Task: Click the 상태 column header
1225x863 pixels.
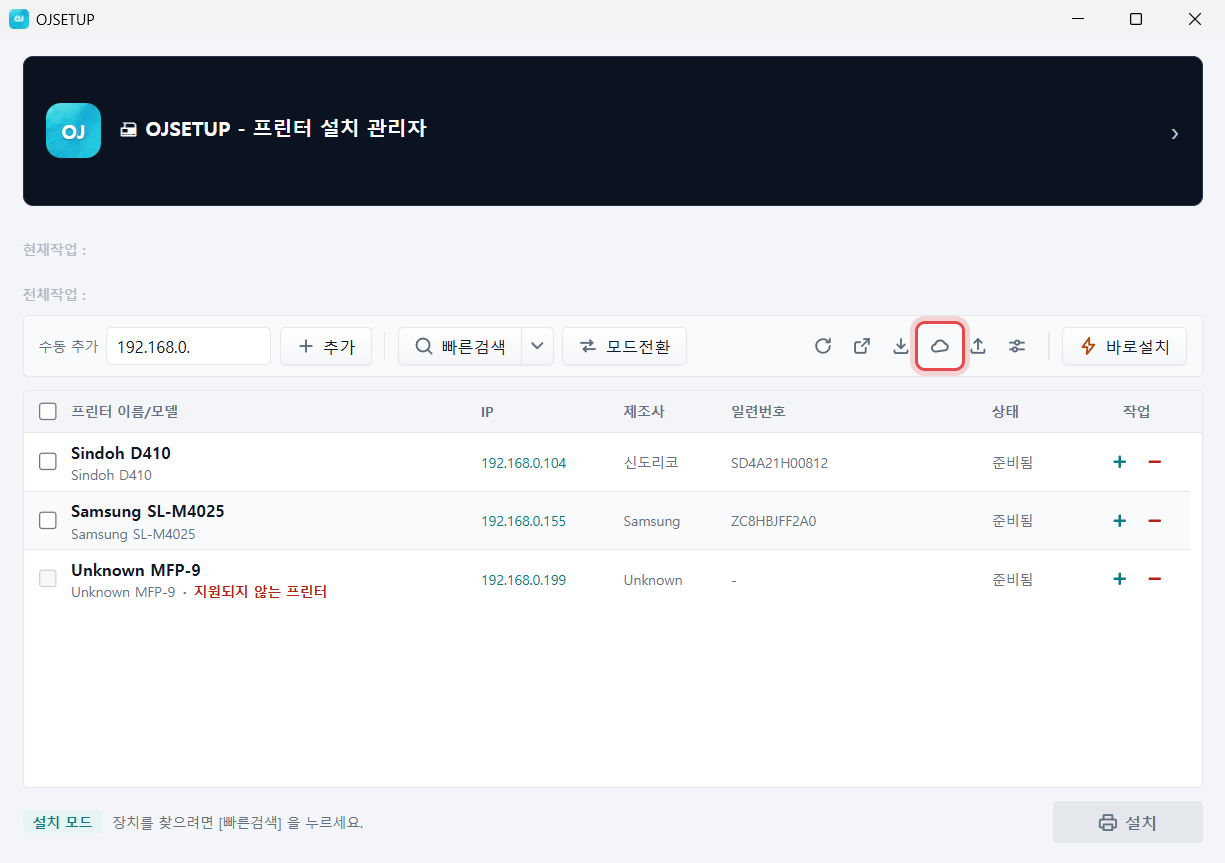Action: tap(1005, 411)
